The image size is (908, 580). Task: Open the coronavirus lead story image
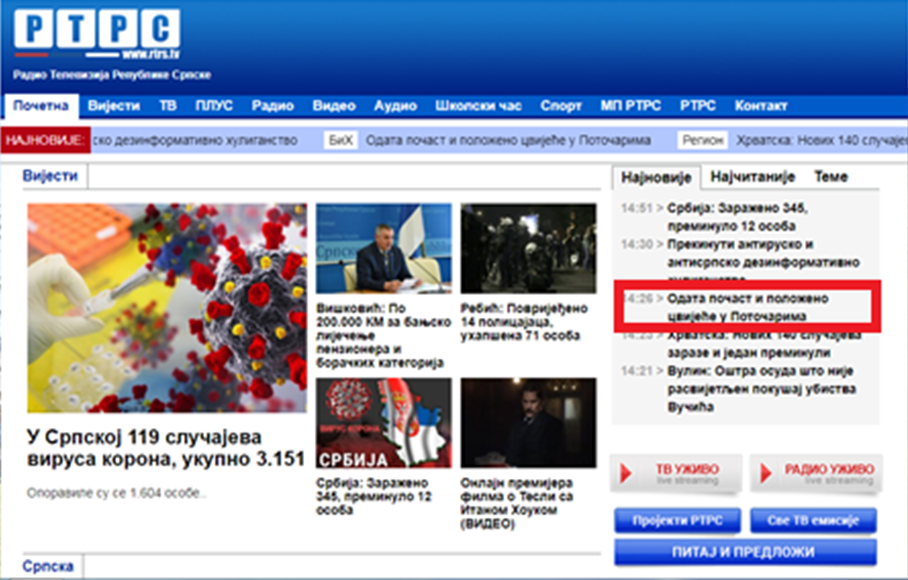pos(167,308)
